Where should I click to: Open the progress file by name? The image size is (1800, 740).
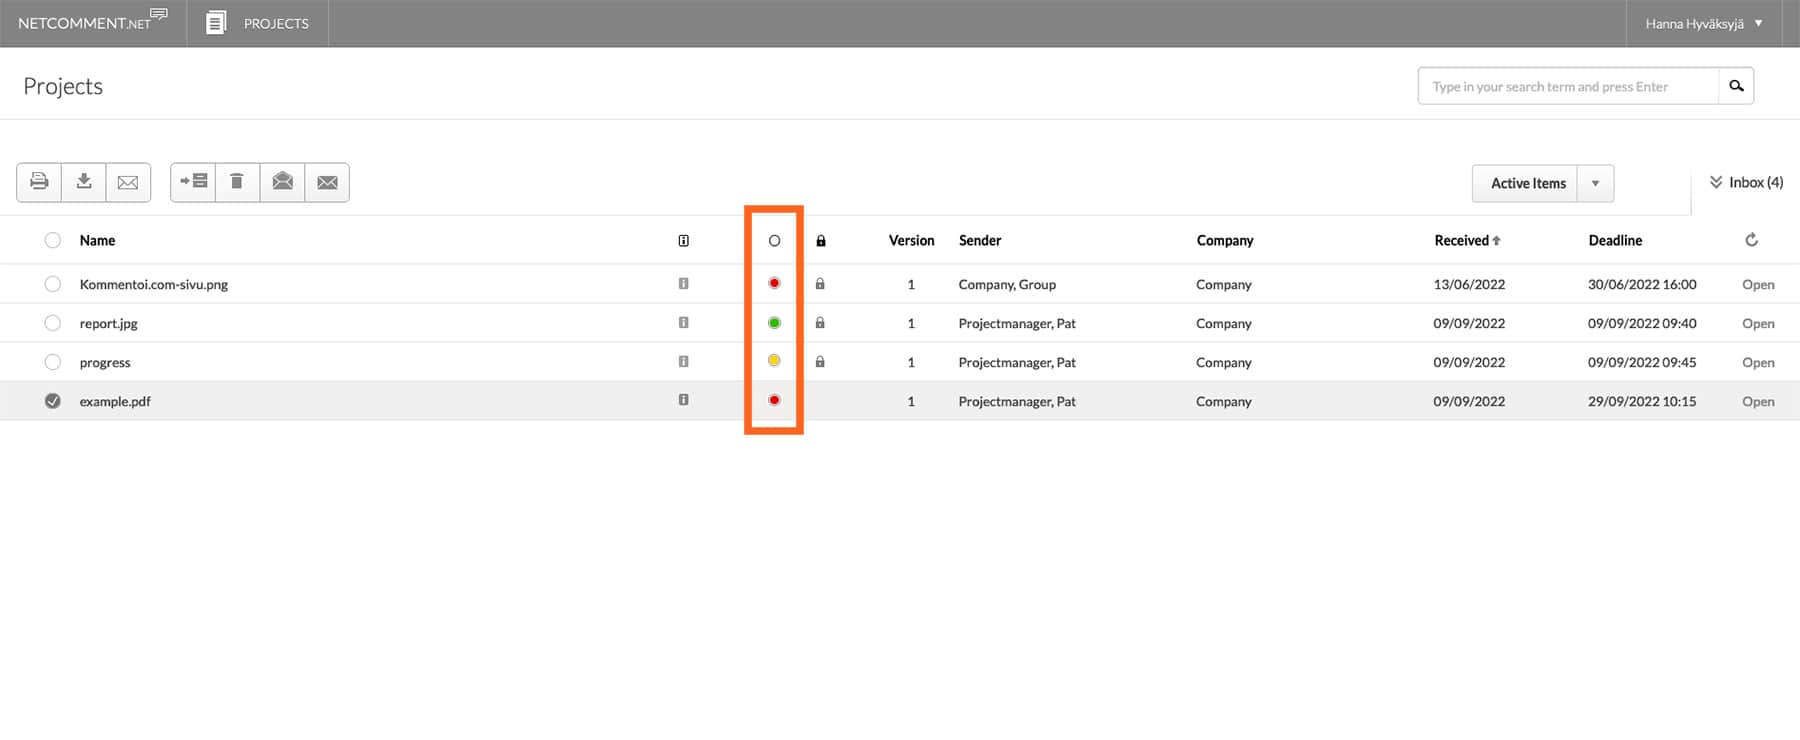105,362
